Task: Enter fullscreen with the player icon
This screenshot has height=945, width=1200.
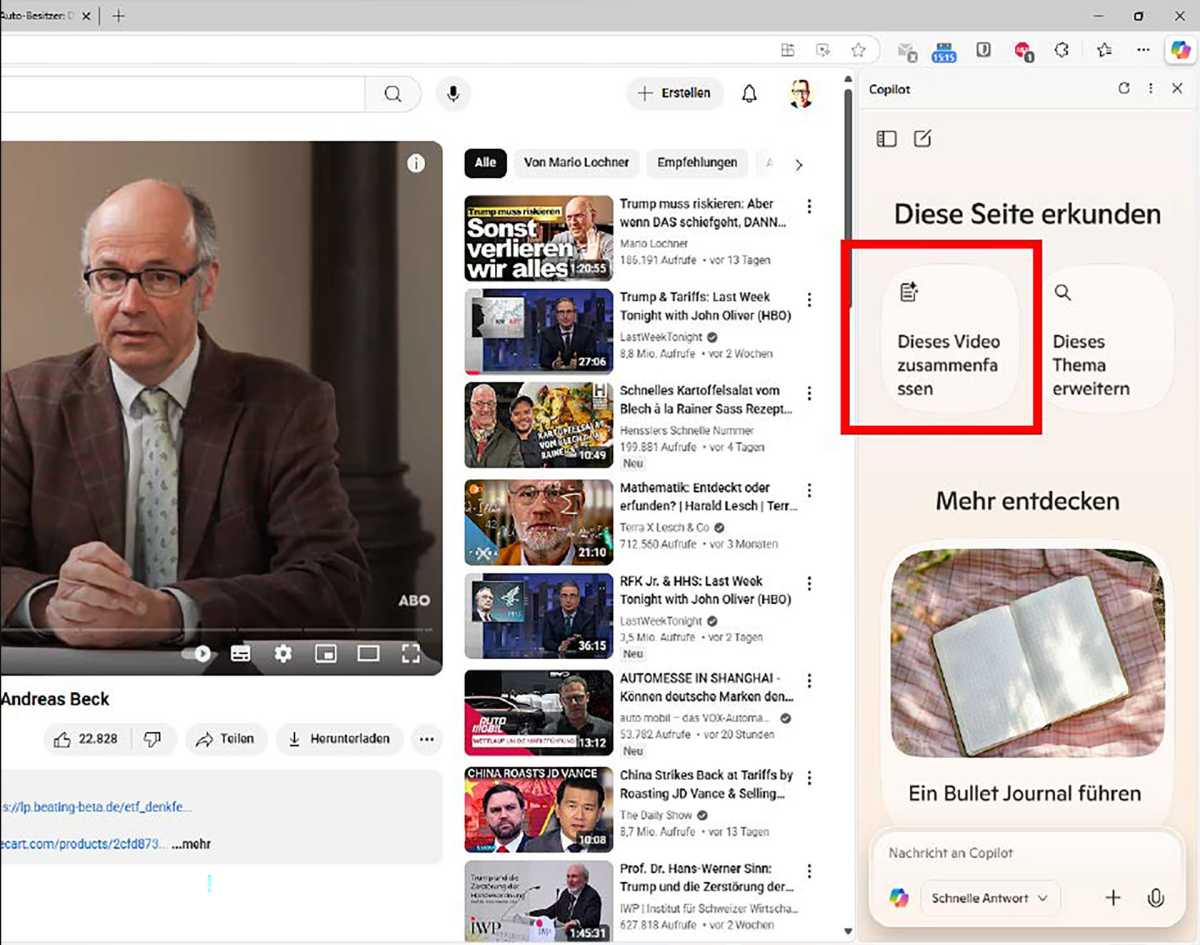Action: (411, 653)
